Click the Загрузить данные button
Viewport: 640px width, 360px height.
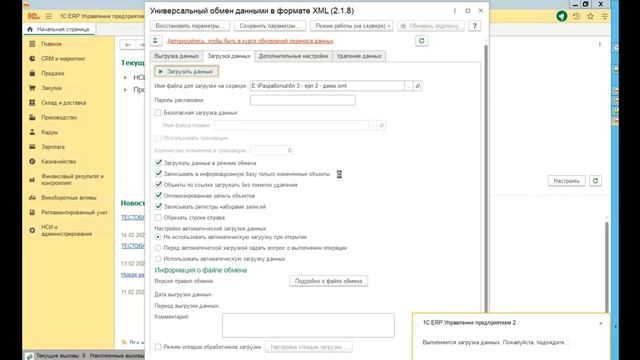tap(186, 71)
